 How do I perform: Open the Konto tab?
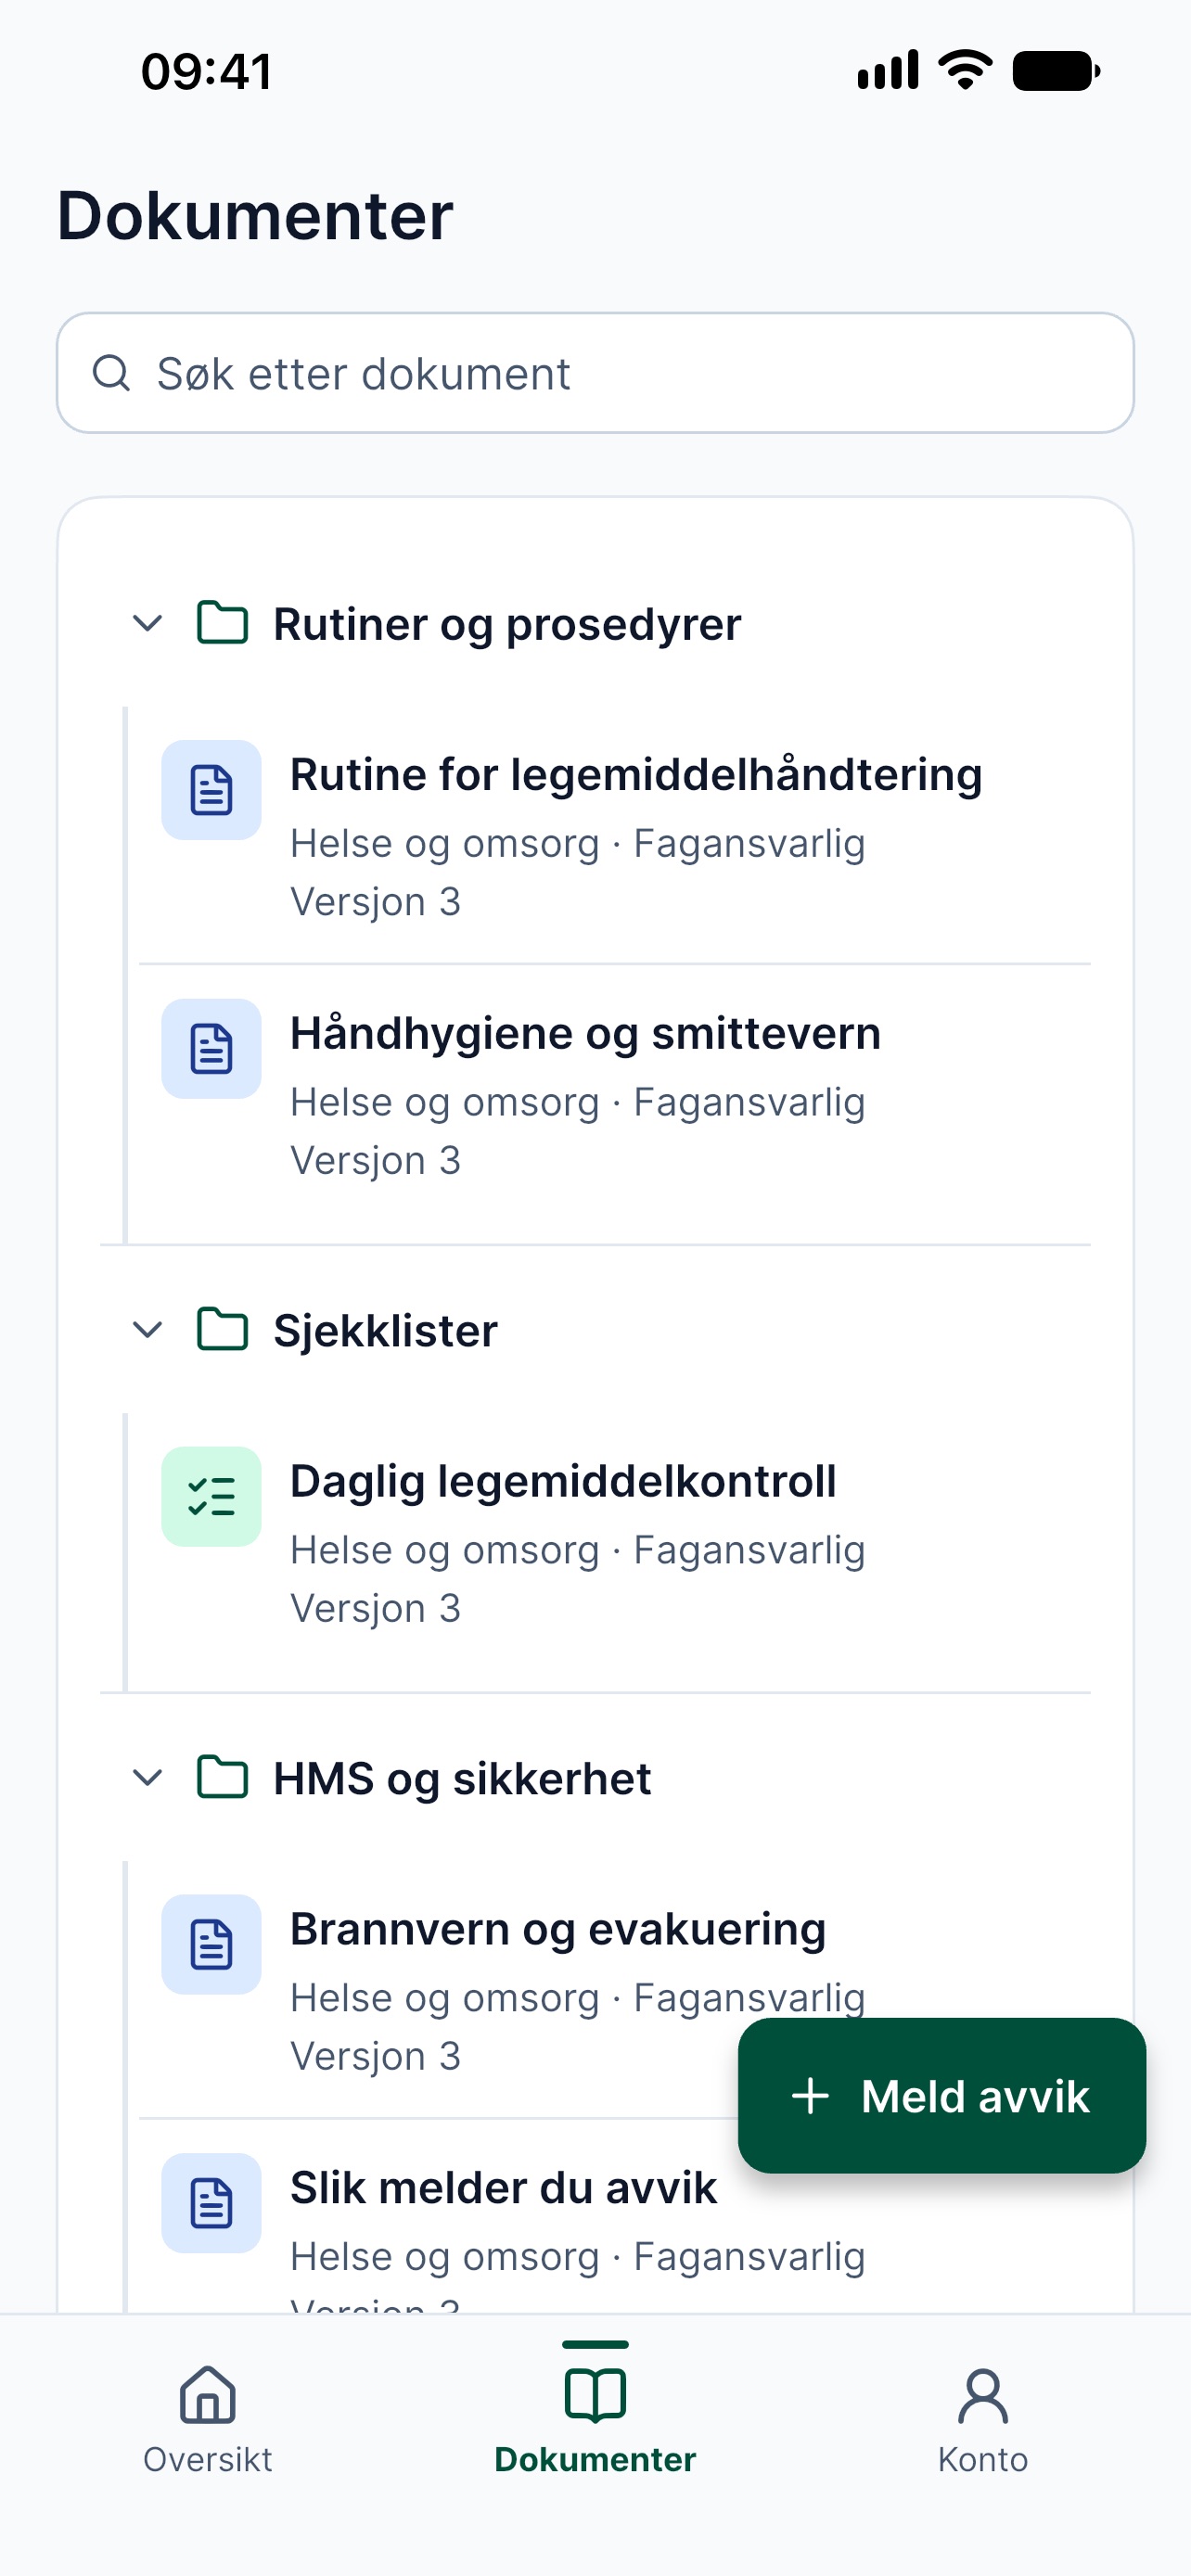(x=983, y=2420)
